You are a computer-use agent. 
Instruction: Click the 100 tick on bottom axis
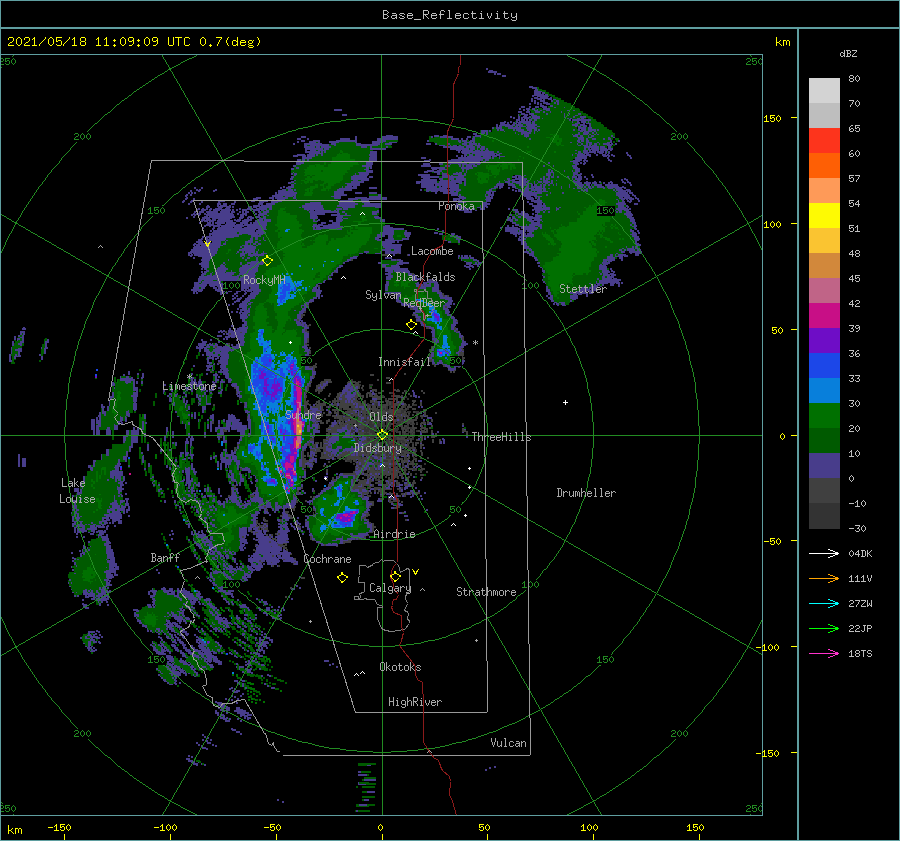pos(589,827)
